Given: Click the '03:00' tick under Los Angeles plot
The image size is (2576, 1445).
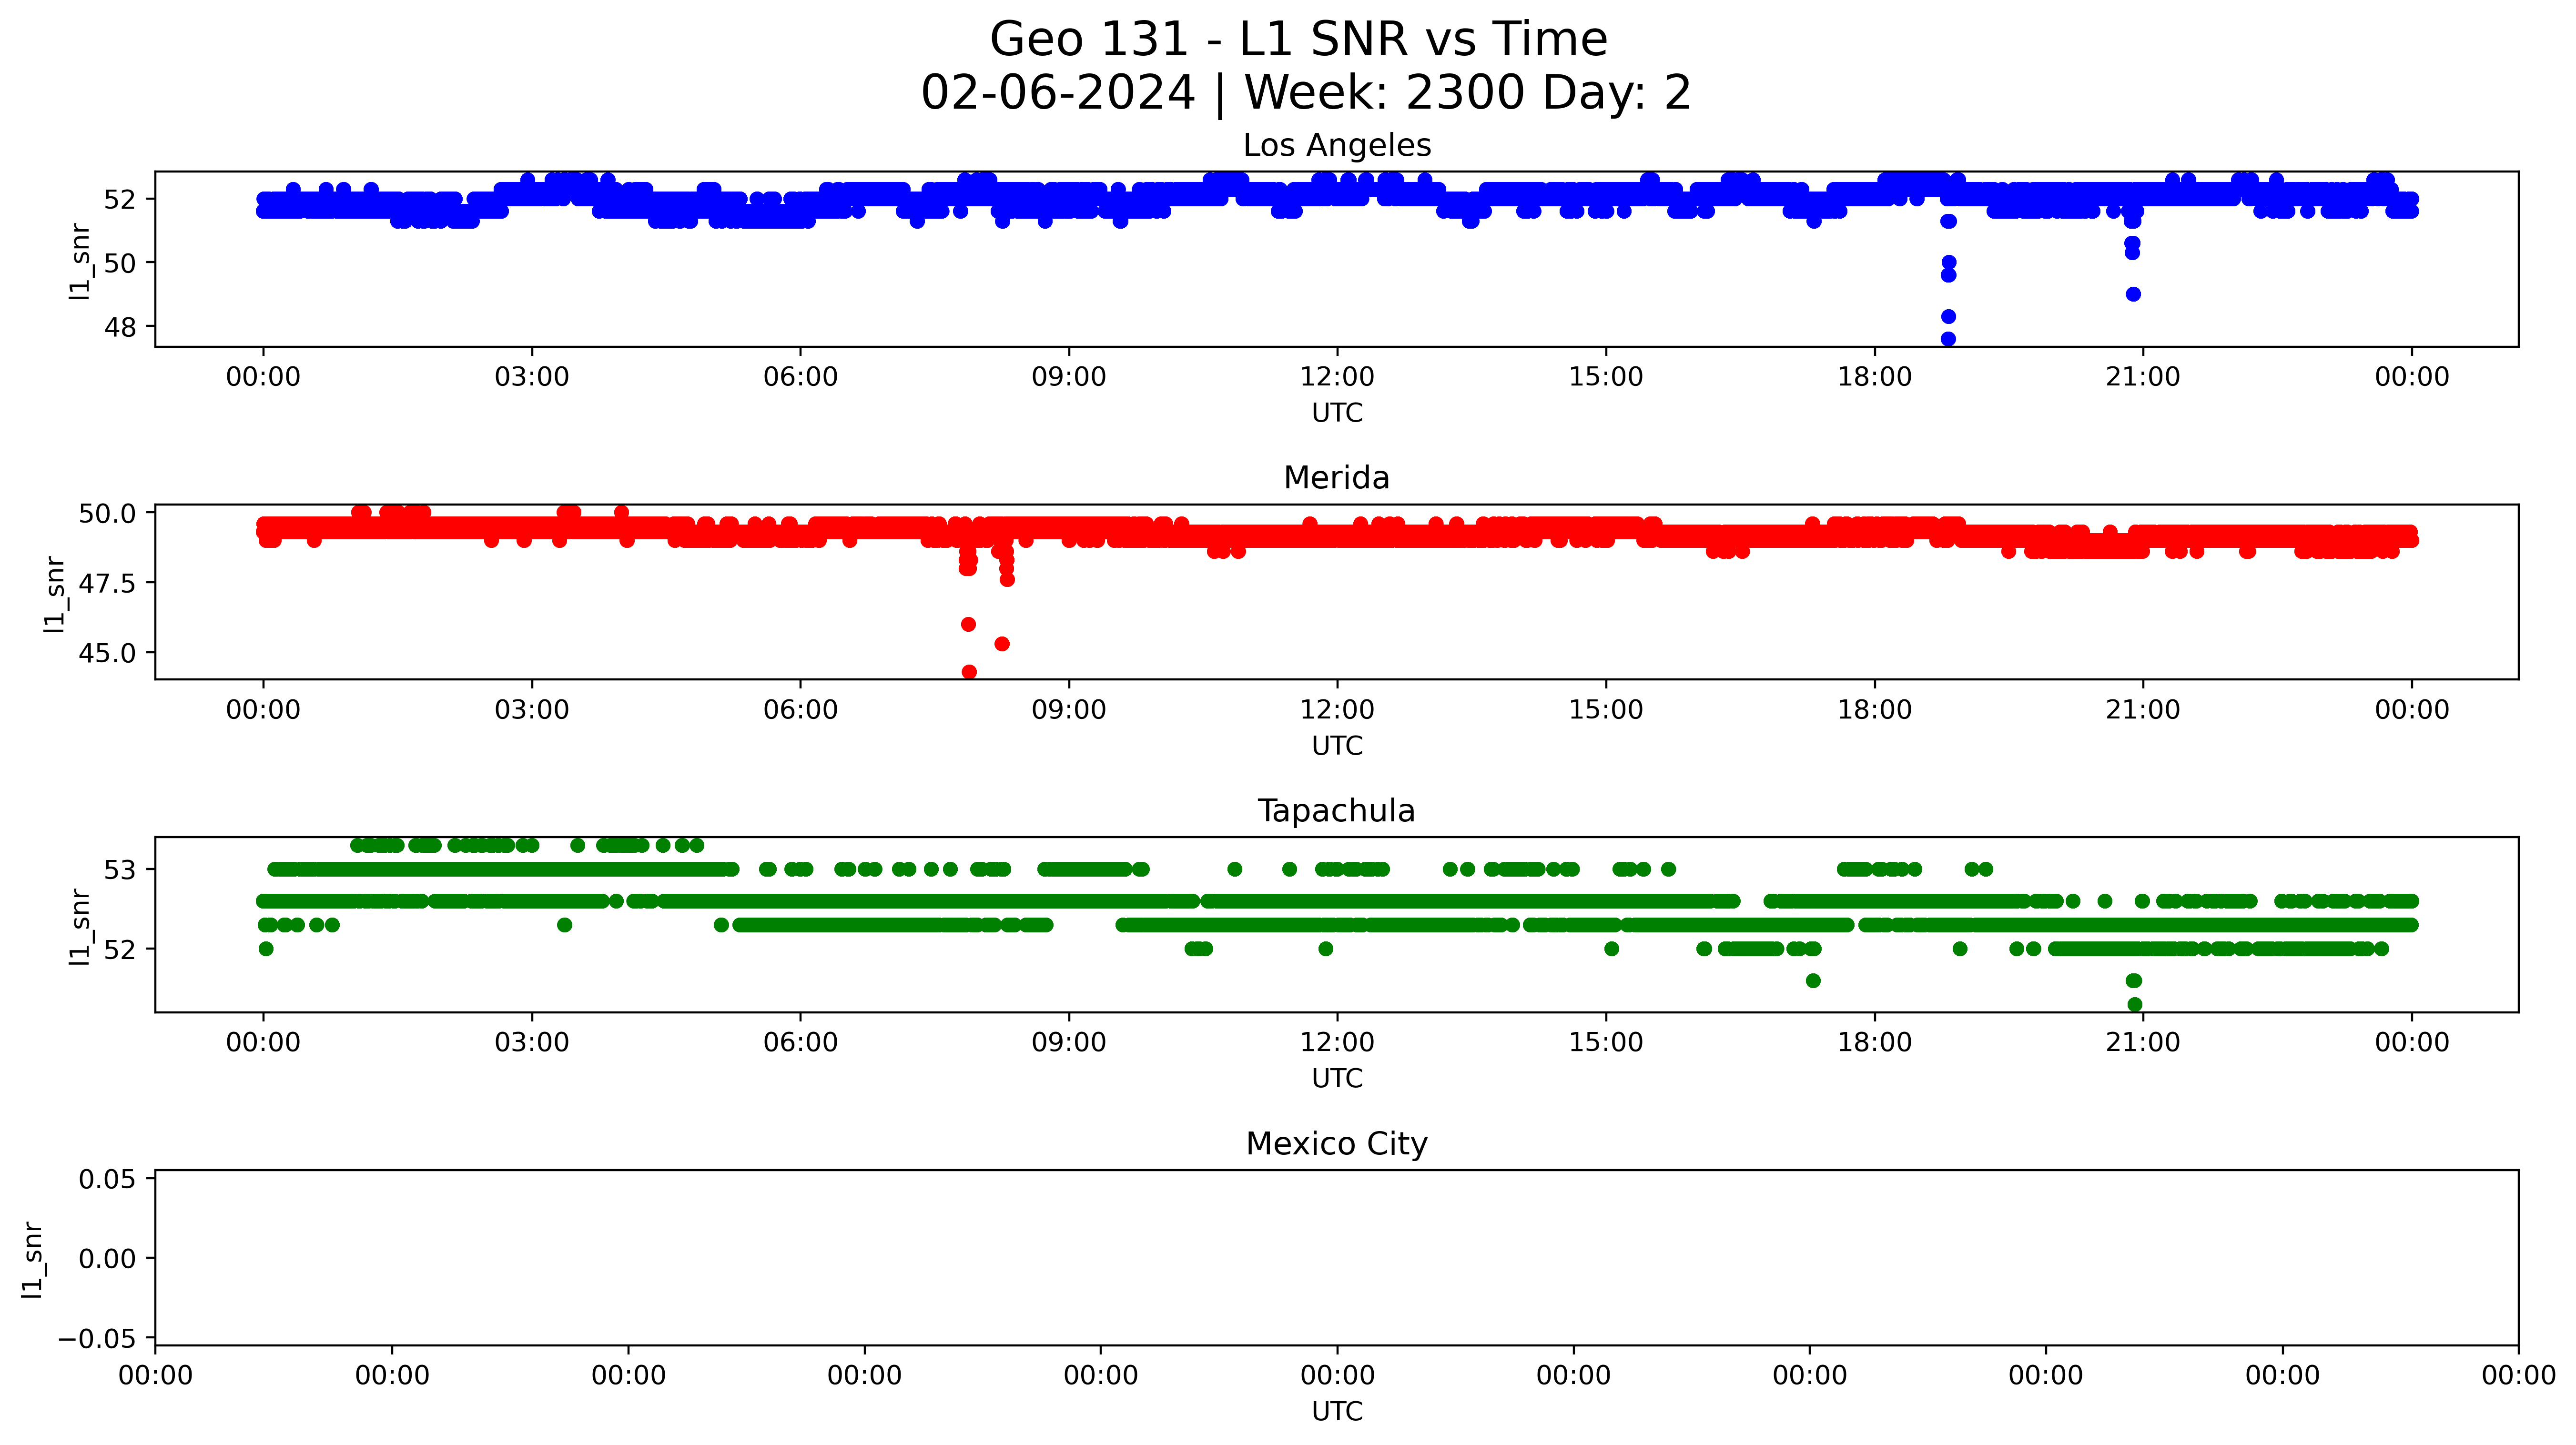Looking at the screenshot, I should tap(532, 377).
